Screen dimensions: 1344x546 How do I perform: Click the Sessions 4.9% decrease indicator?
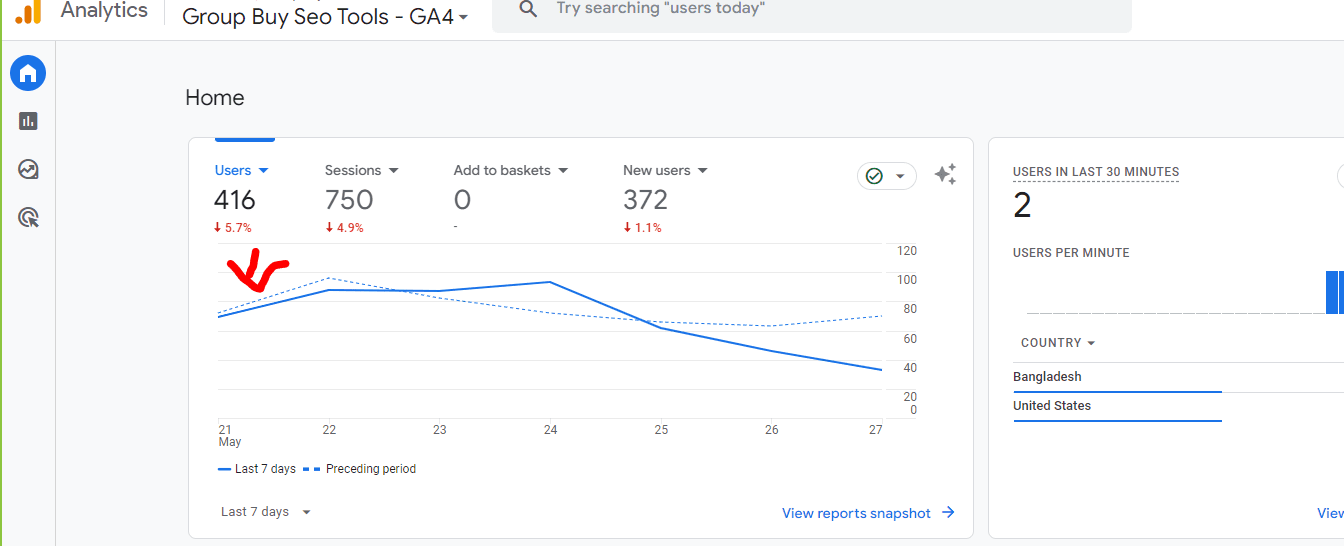click(x=344, y=228)
